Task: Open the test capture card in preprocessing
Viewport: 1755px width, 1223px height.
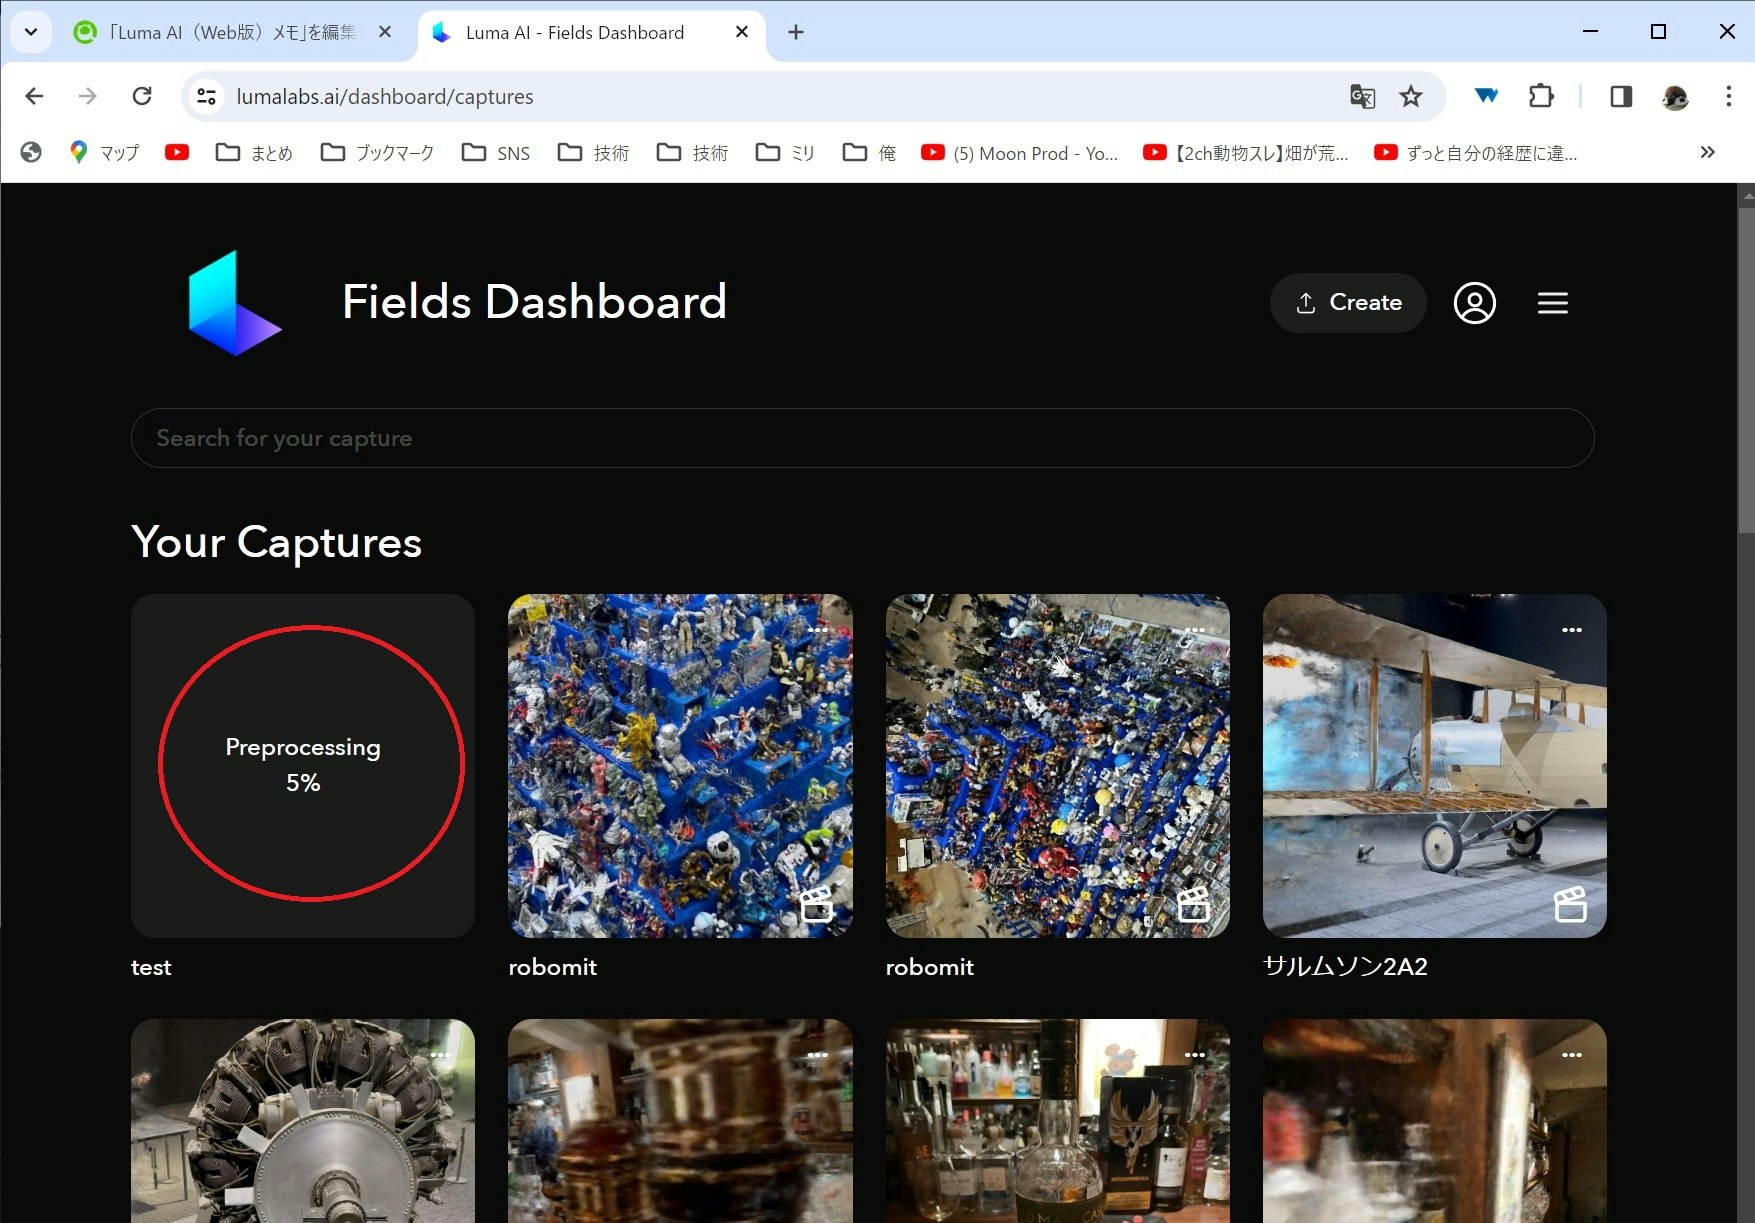Action: pos(303,766)
